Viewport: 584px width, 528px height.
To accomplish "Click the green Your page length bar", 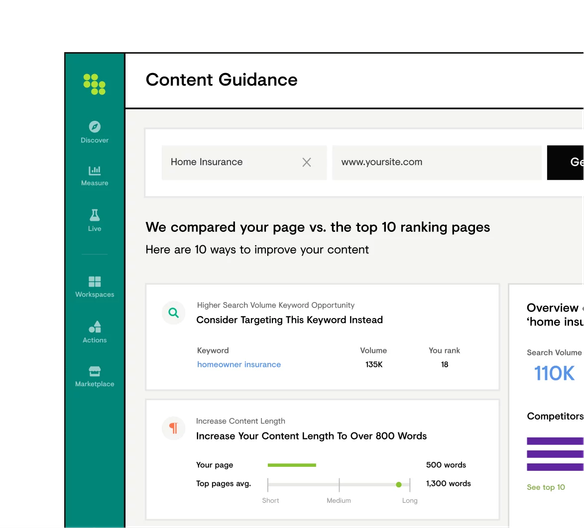I will (x=292, y=465).
